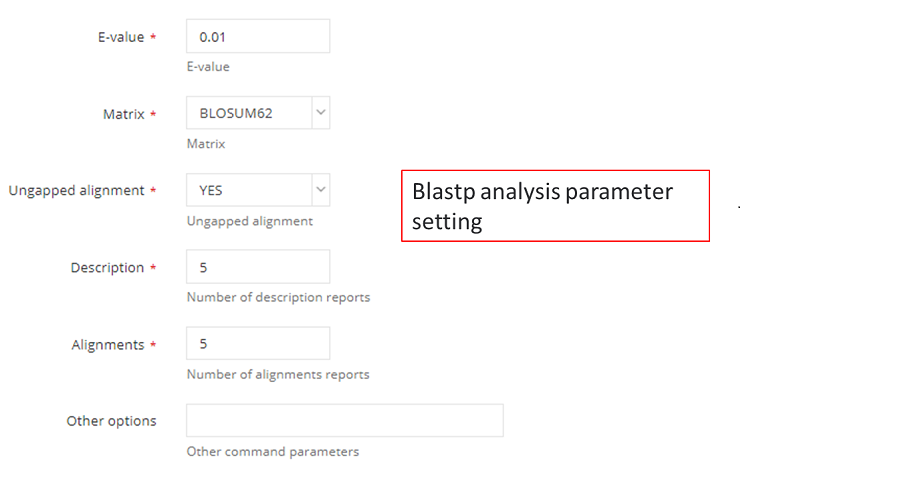Screen dimensions: 900x483
Task: Click the Ungapped alignment field label
Action: pyautogui.click(x=76, y=190)
